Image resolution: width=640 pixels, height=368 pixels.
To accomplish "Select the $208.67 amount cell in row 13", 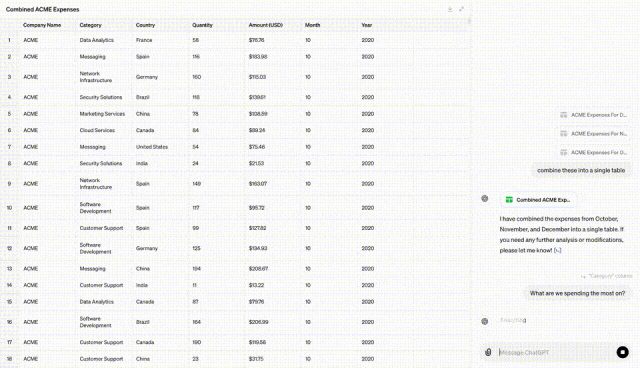I will click(x=258, y=268).
